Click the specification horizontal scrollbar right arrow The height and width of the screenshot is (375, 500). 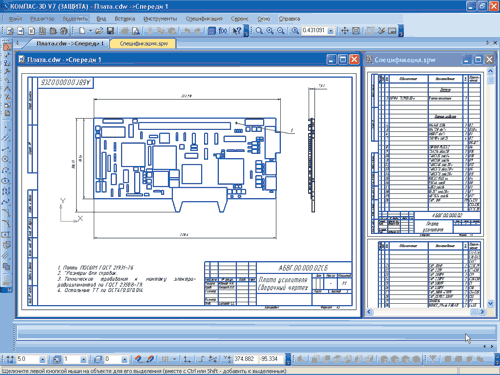(x=482, y=312)
